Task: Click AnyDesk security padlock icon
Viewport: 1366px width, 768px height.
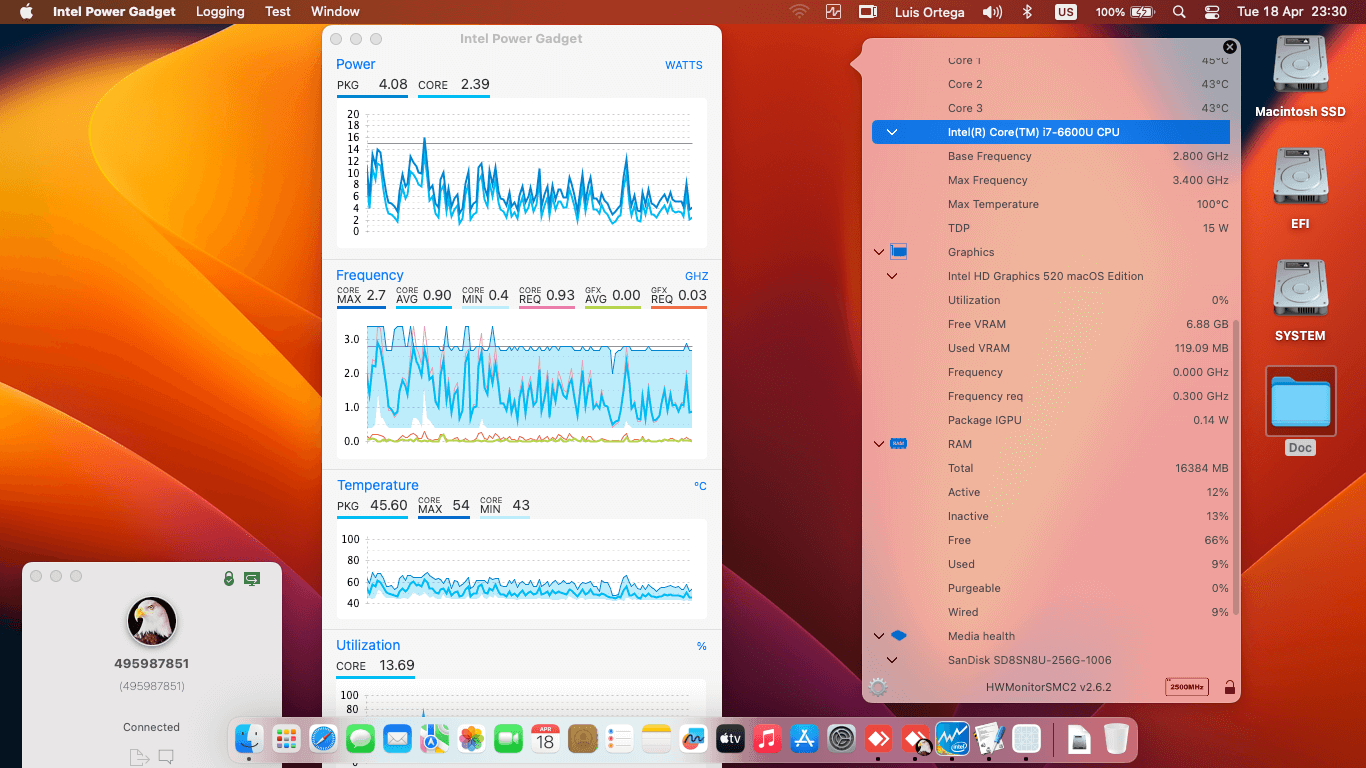Action: click(x=229, y=578)
